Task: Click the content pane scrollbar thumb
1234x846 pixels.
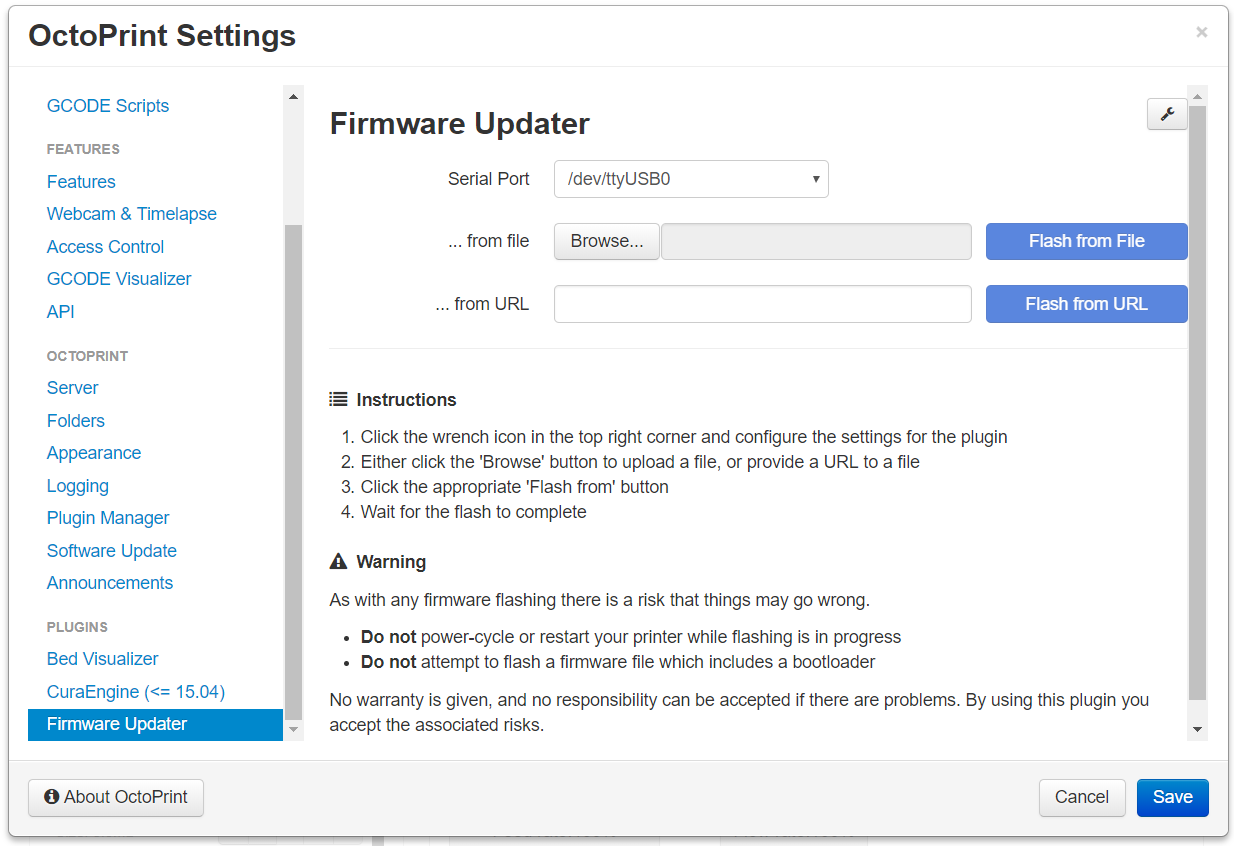Action: click(x=1198, y=402)
